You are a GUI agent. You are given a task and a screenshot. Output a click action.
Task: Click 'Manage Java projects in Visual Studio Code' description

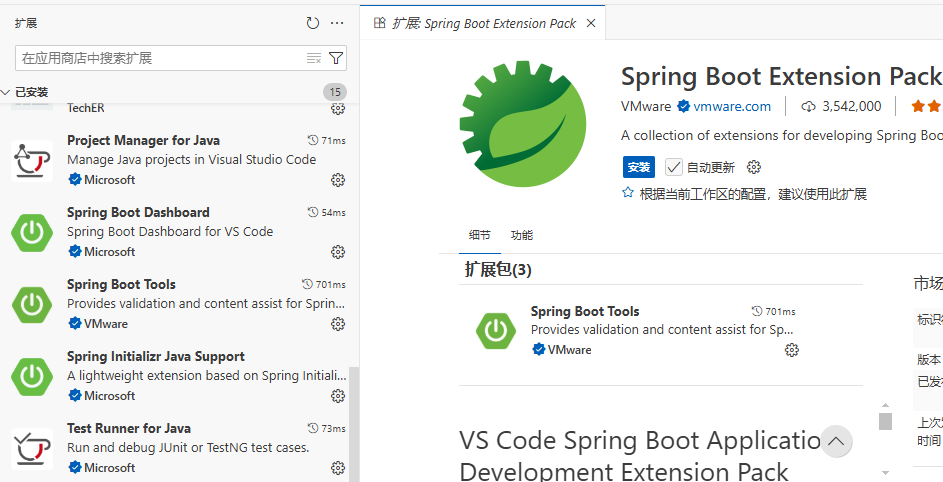coord(191,159)
